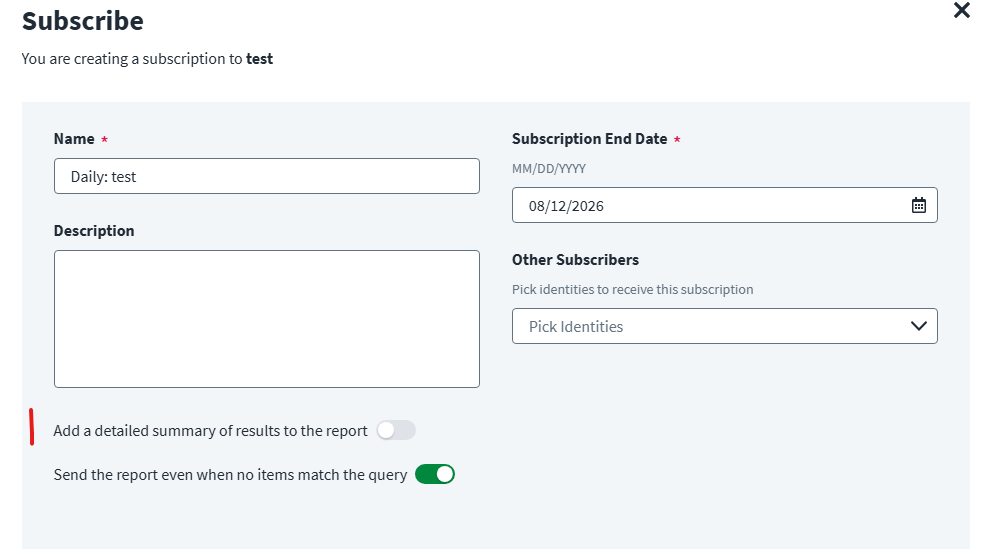Expand the Pick Identities chevron arrow
984x549 pixels.
[x=919, y=326]
